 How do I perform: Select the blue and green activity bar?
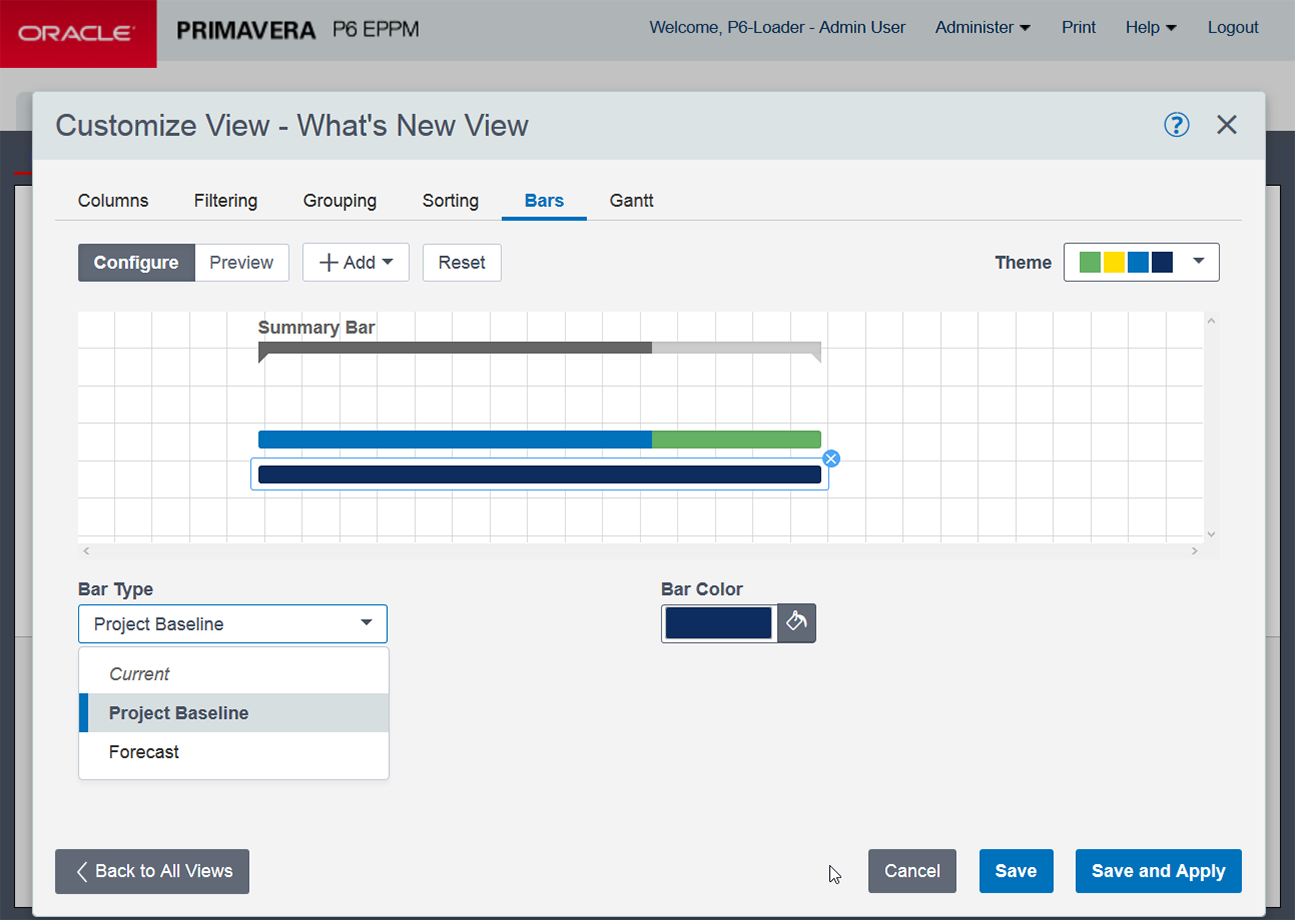point(539,440)
